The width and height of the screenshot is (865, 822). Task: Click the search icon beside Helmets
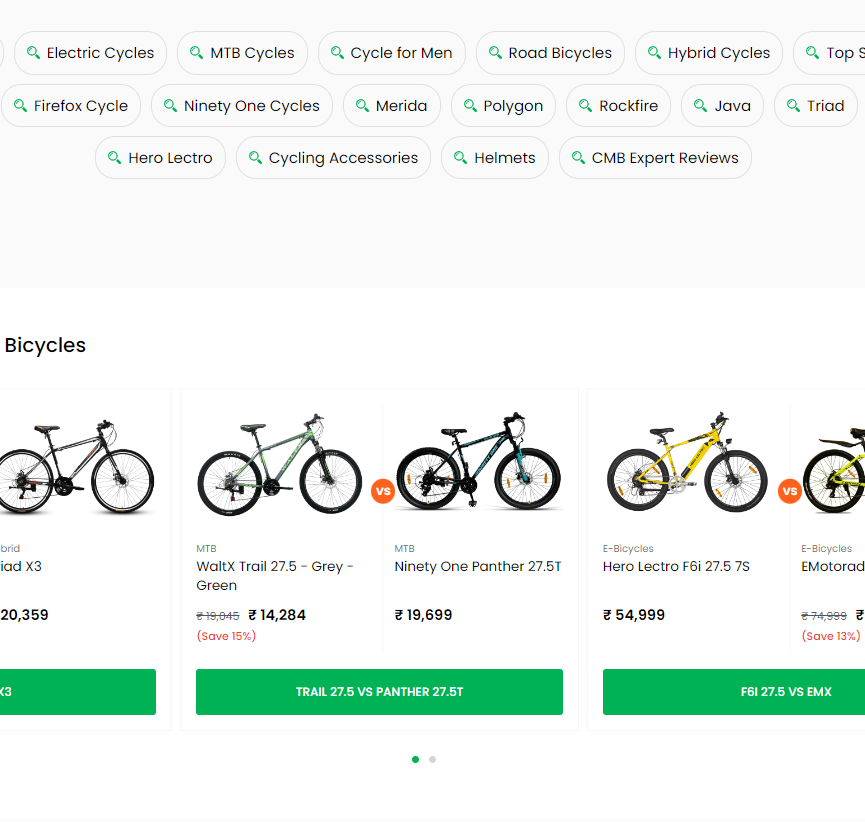(x=460, y=158)
